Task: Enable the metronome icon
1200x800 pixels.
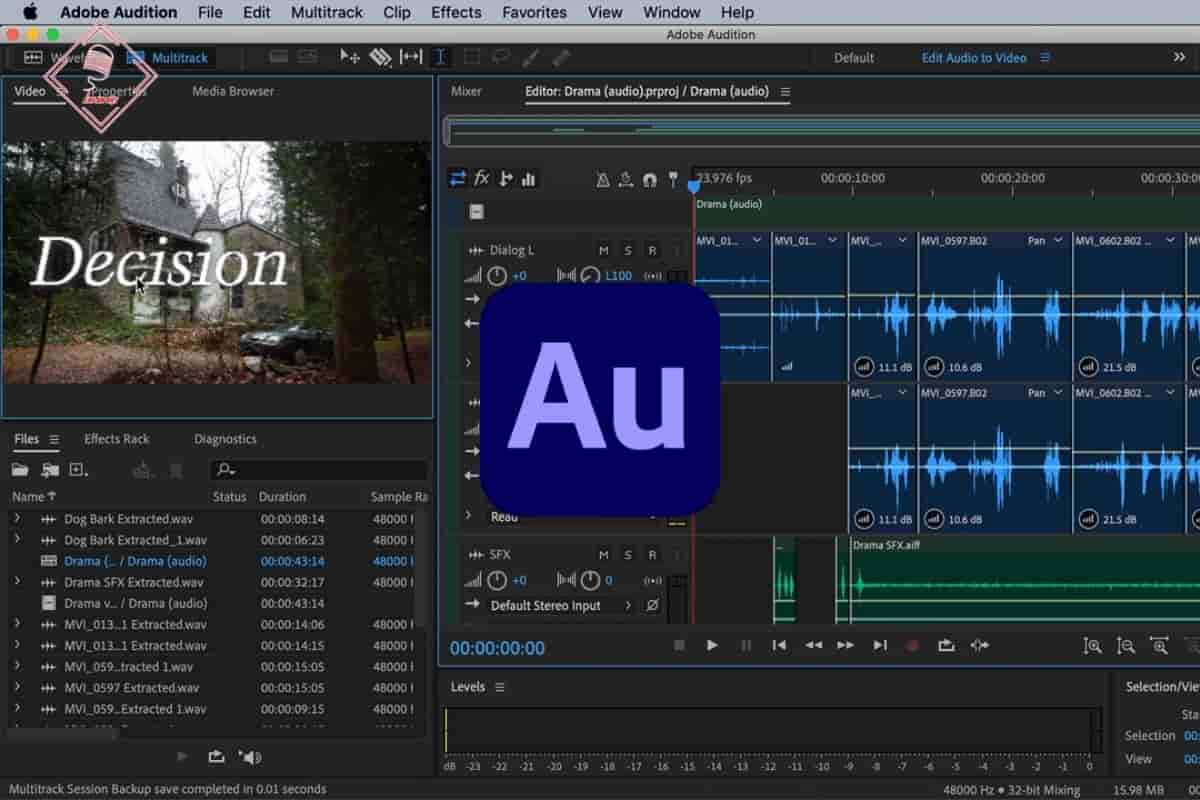Action: click(602, 178)
